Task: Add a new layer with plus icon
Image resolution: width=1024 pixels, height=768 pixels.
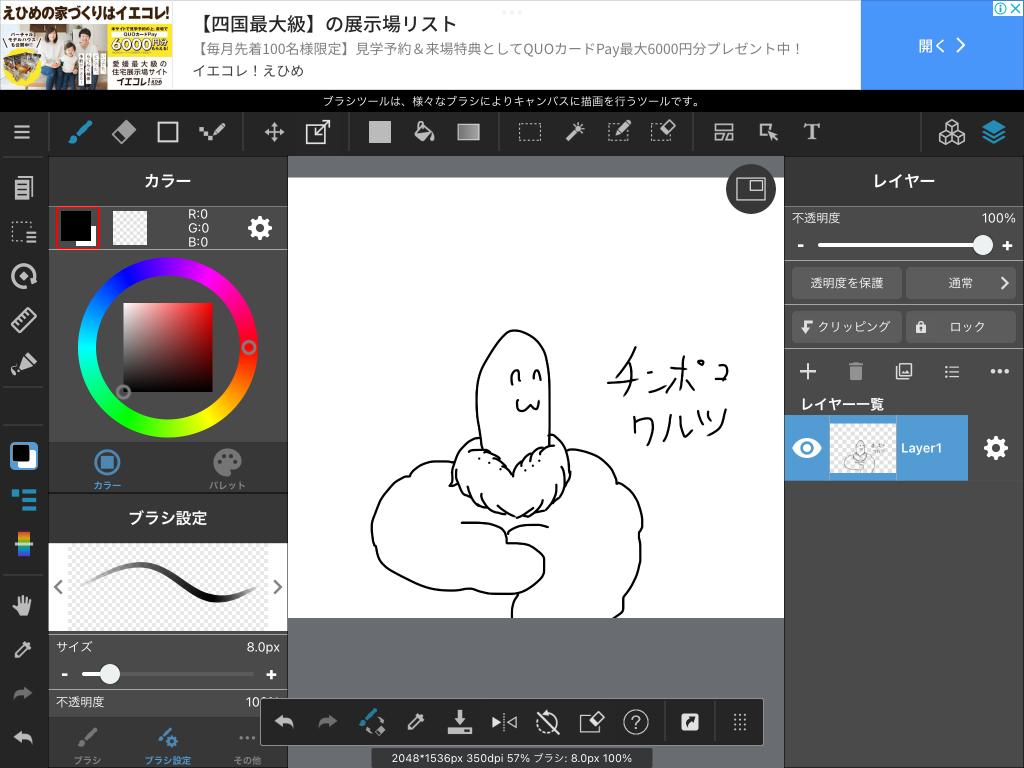Action: point(808,371)
